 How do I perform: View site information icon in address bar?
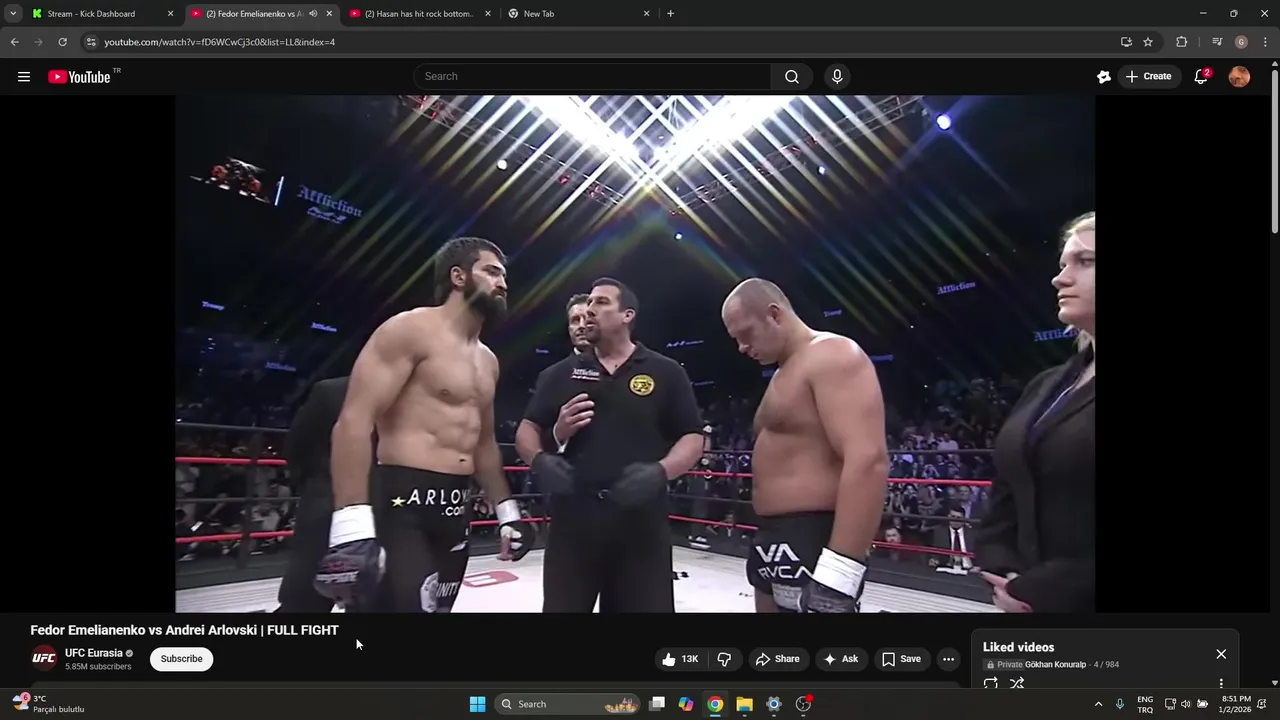(x=91, y=42)
